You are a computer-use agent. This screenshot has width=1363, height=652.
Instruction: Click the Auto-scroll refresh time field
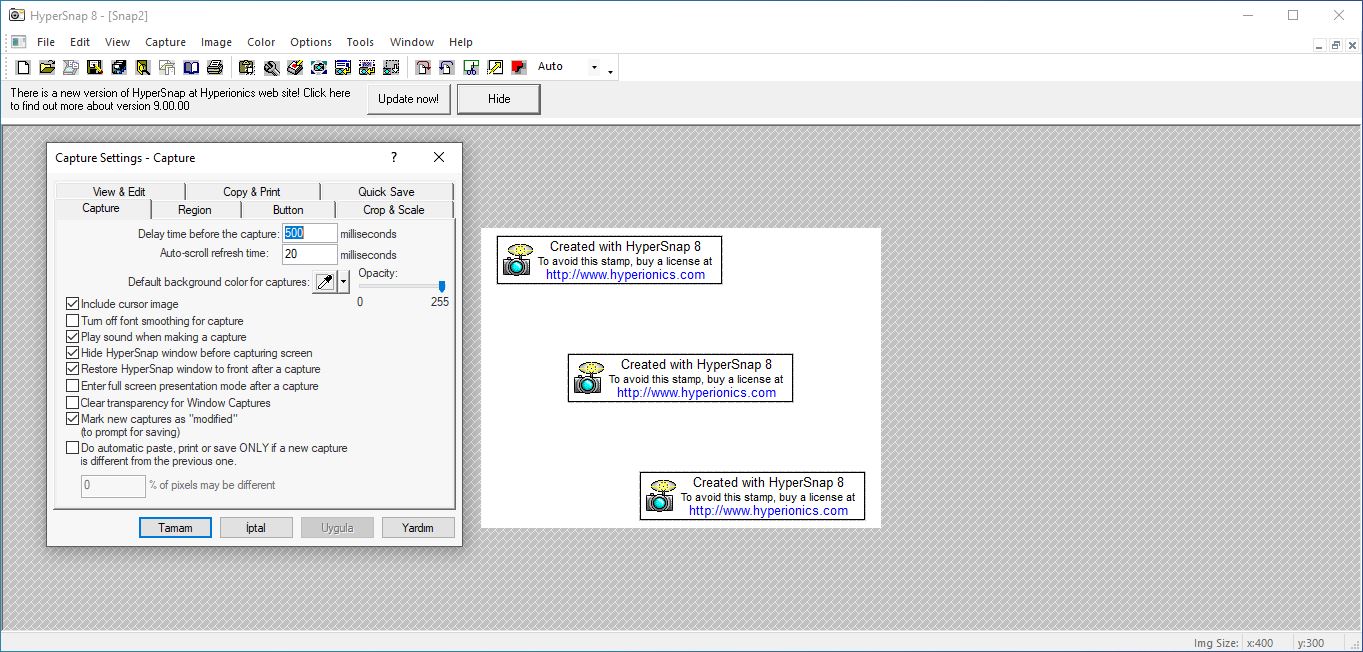coord(309,254)
